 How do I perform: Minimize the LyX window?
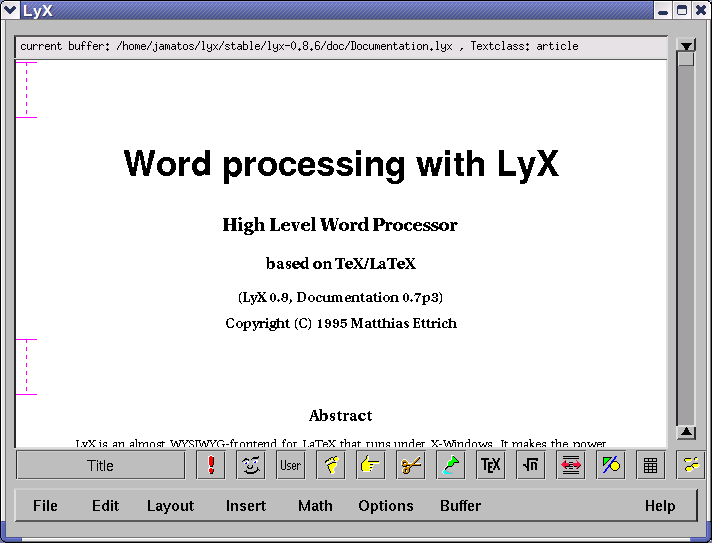tap(663, 10)
